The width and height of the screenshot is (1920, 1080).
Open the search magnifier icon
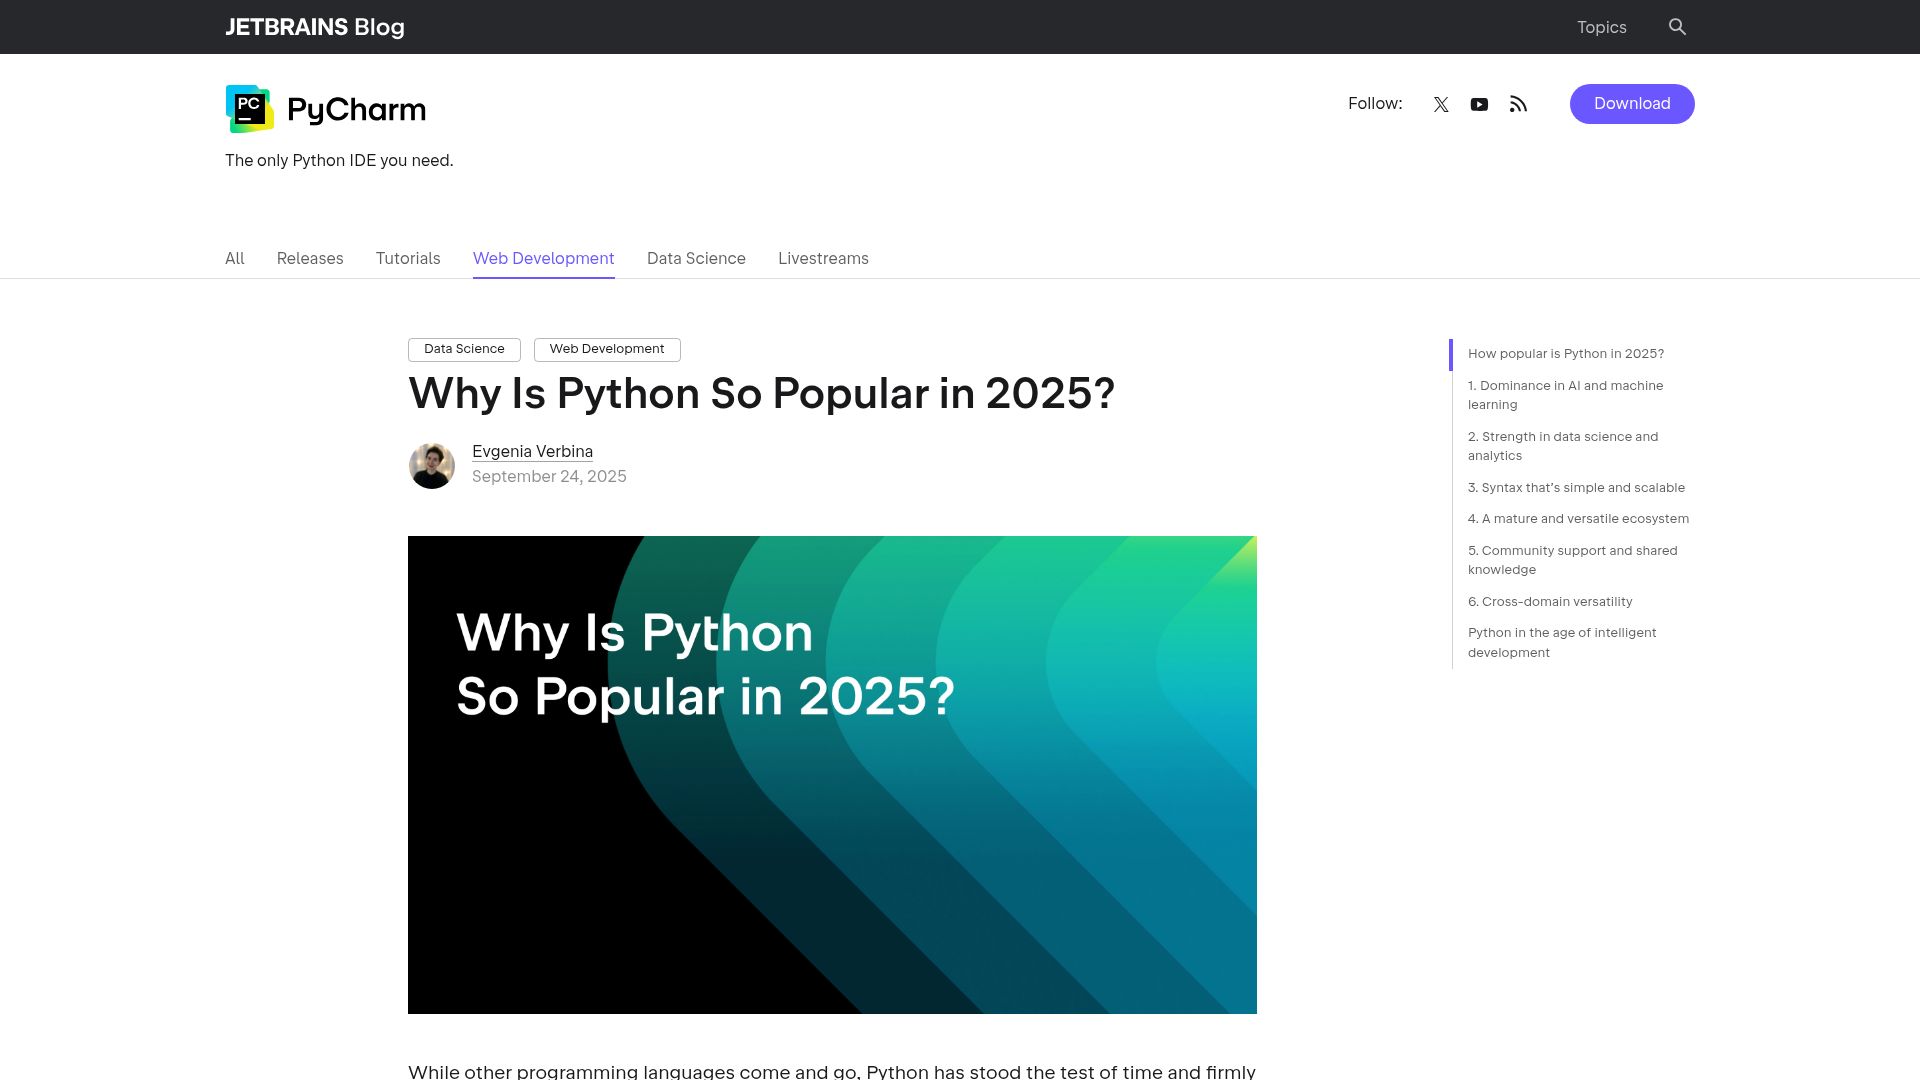[1677, 27]
